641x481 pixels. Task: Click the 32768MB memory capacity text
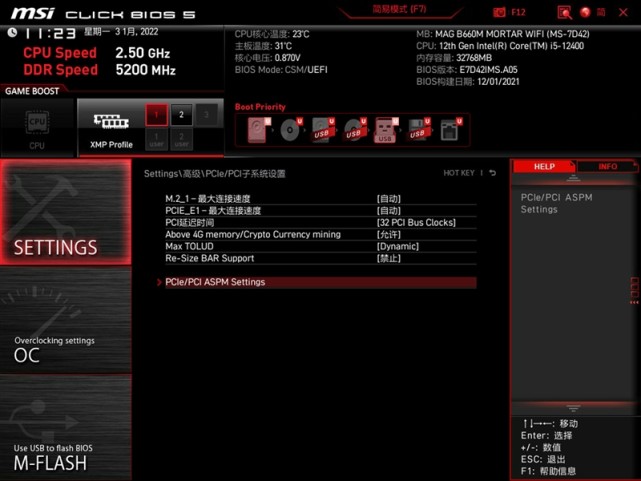pyautogui.click(x=474, y=58)
